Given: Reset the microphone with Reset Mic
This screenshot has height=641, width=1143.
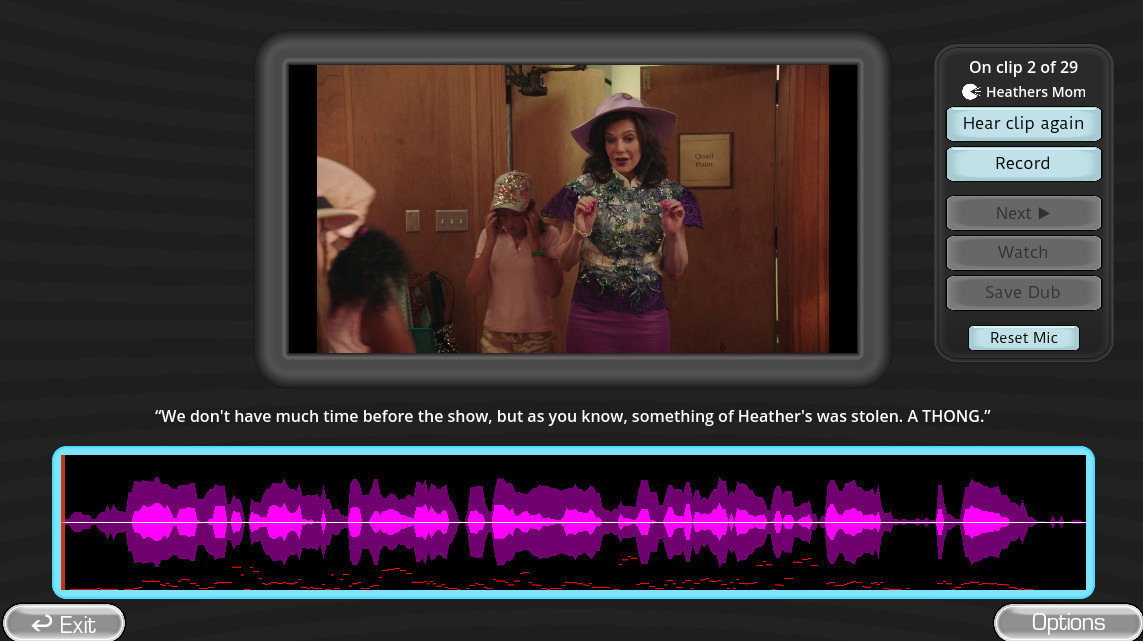Looking at the screenshot, I should click(1023, 338).
